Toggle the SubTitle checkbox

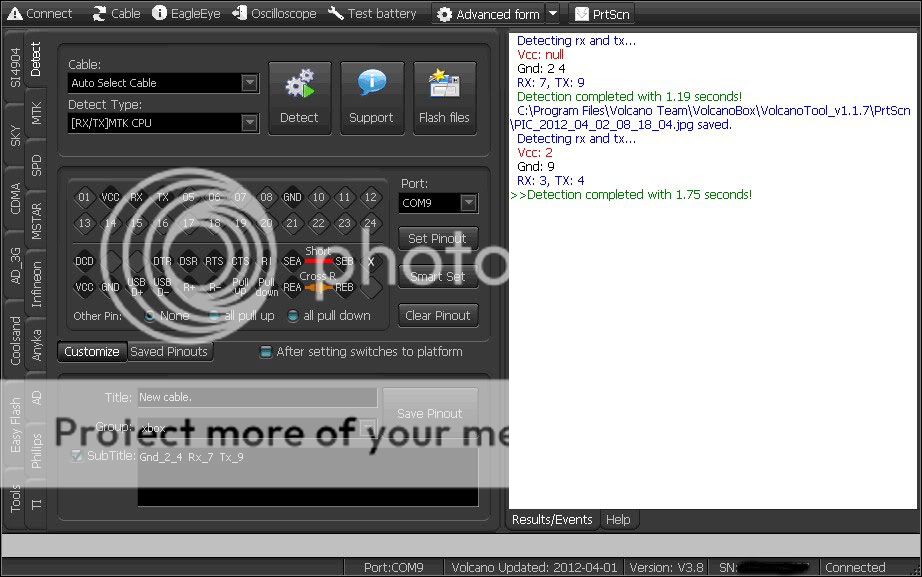tap(77, 456)
